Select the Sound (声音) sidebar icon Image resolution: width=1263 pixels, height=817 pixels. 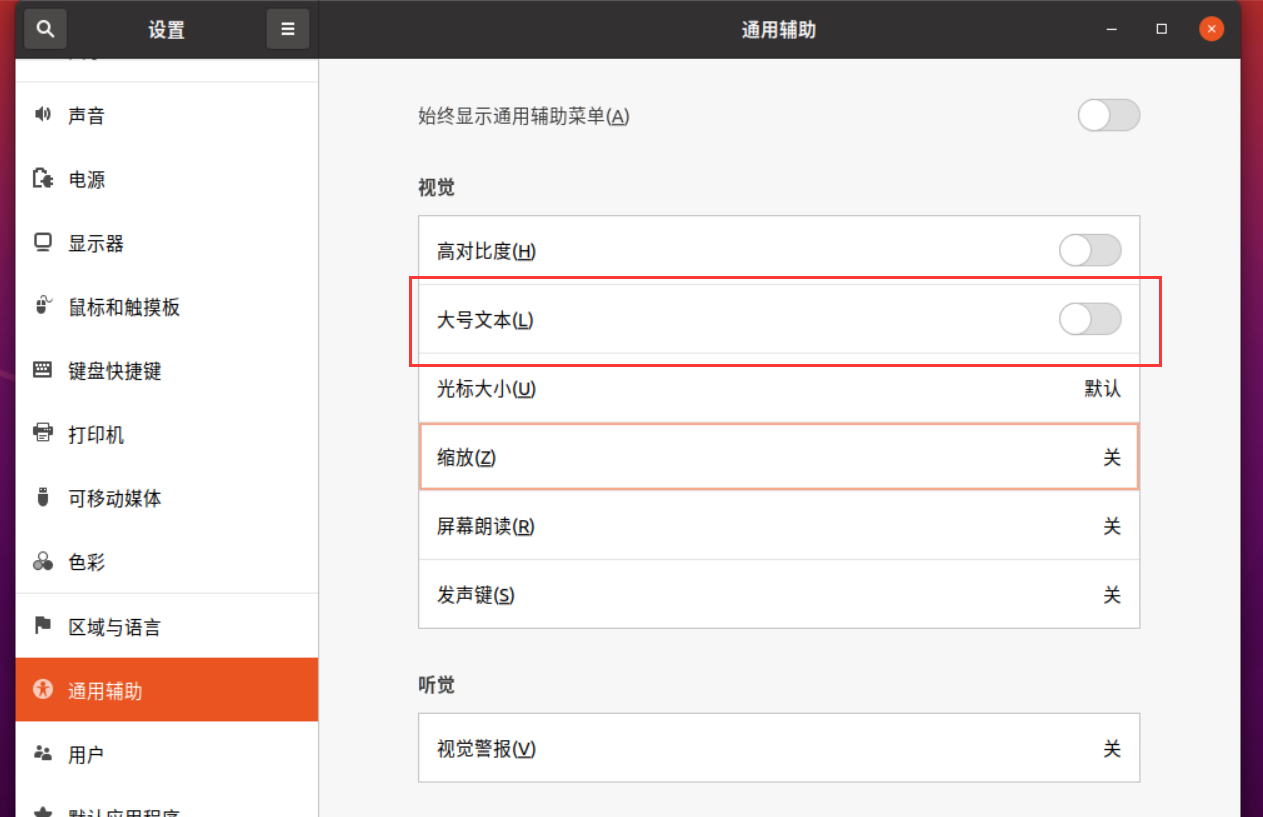point(44,114)
